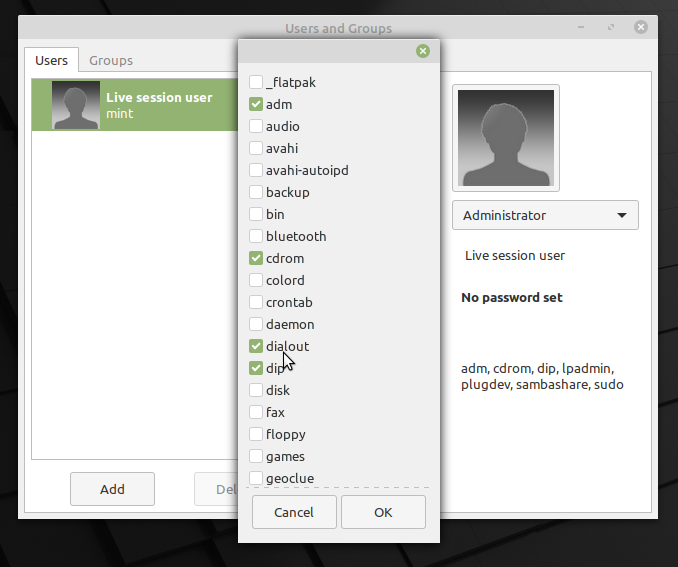Enable the _flatpak group checkbox
This screenshot has width=678, height=567.
(x=257, y=82)
